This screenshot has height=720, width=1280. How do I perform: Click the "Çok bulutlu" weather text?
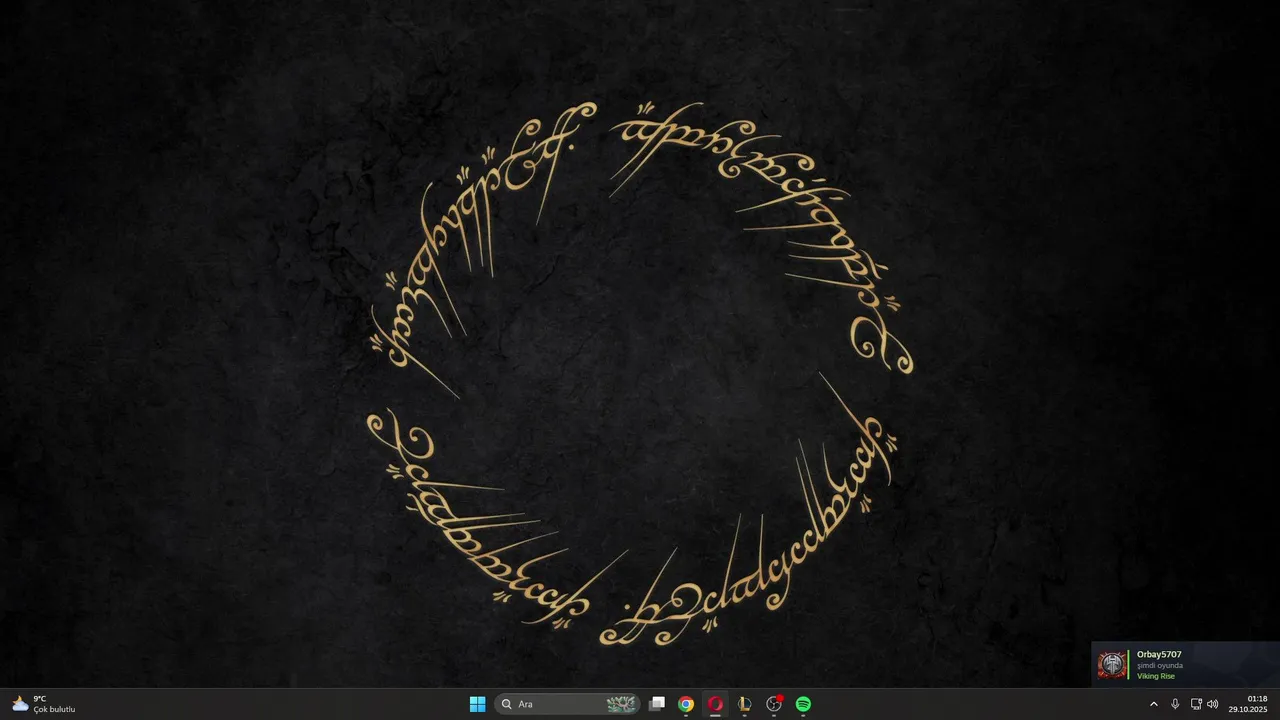(x=54, y=709)
